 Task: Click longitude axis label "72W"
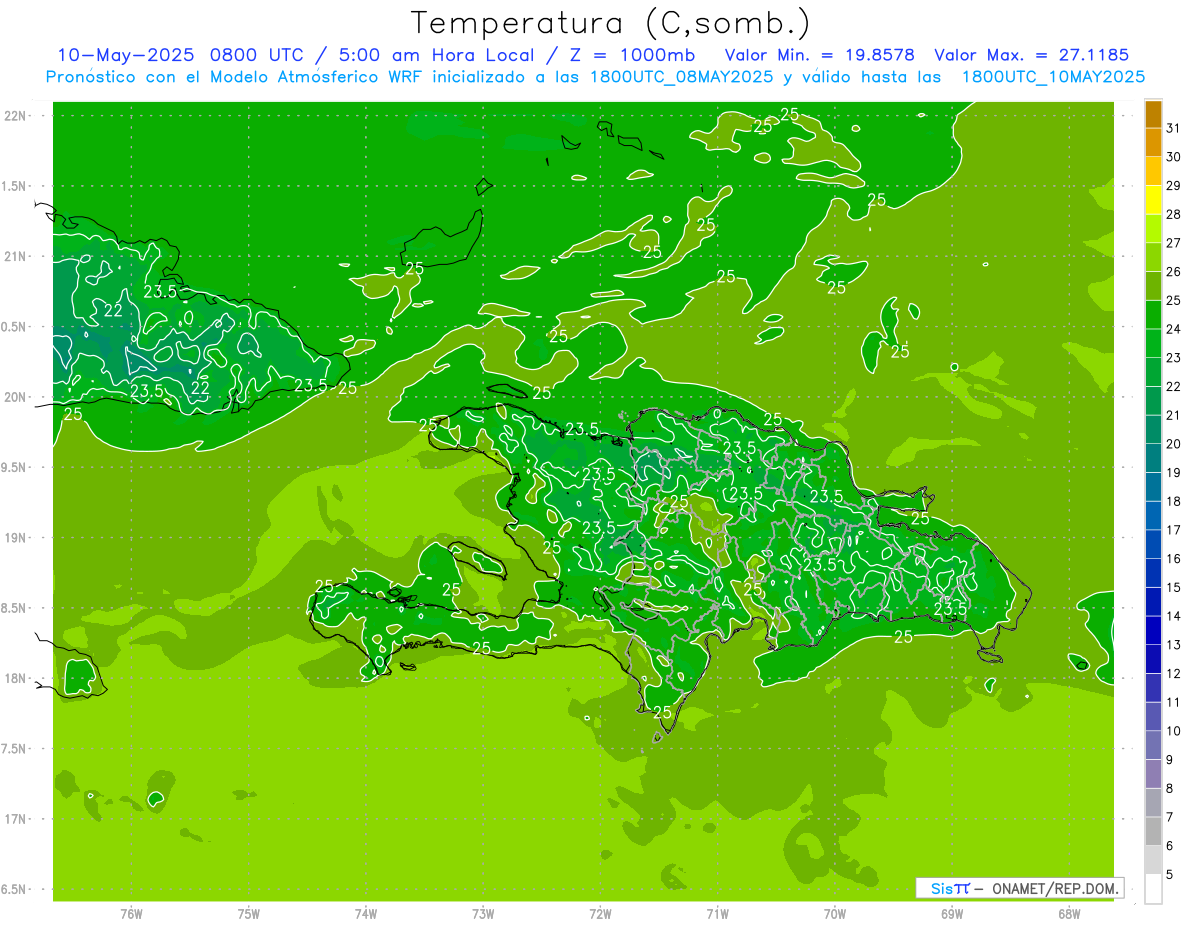[600, 914]
